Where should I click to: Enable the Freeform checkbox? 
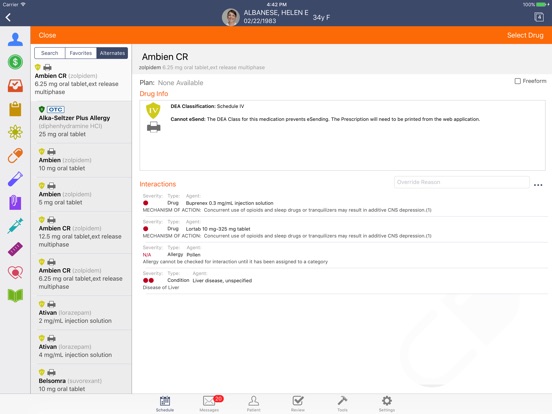[x=518, y=81]
